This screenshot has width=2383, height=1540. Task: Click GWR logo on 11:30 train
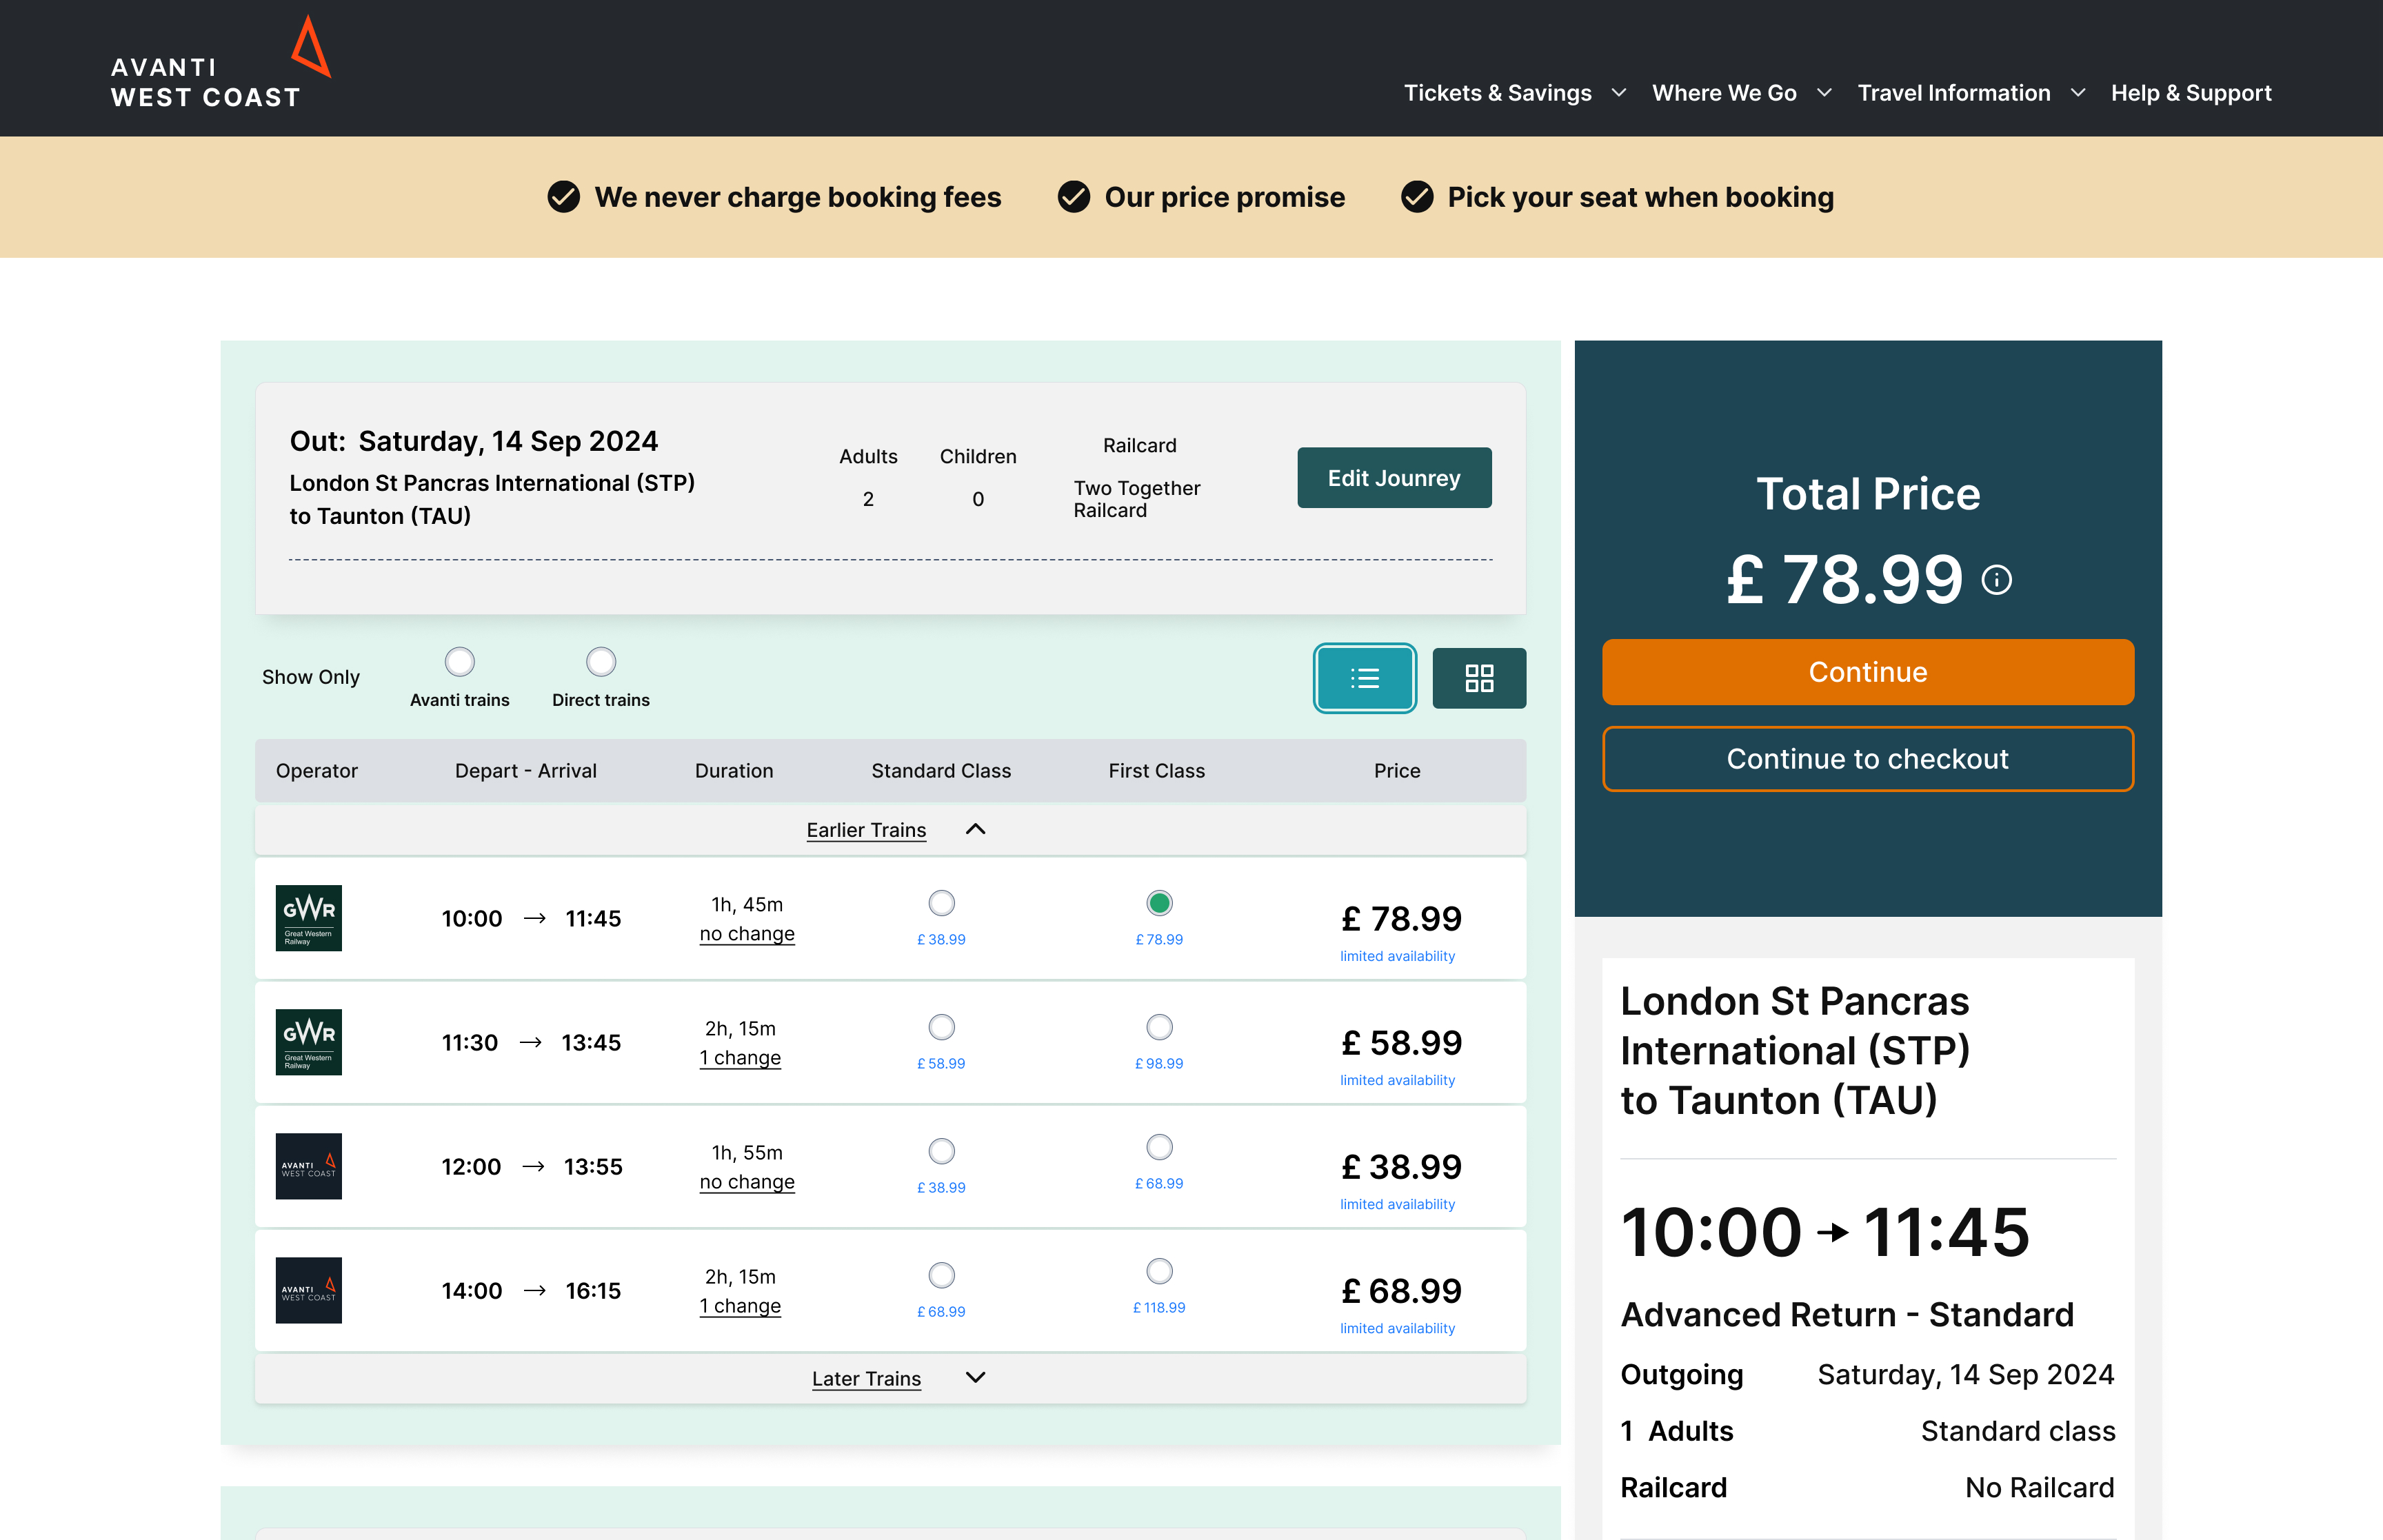[308, 1042]
